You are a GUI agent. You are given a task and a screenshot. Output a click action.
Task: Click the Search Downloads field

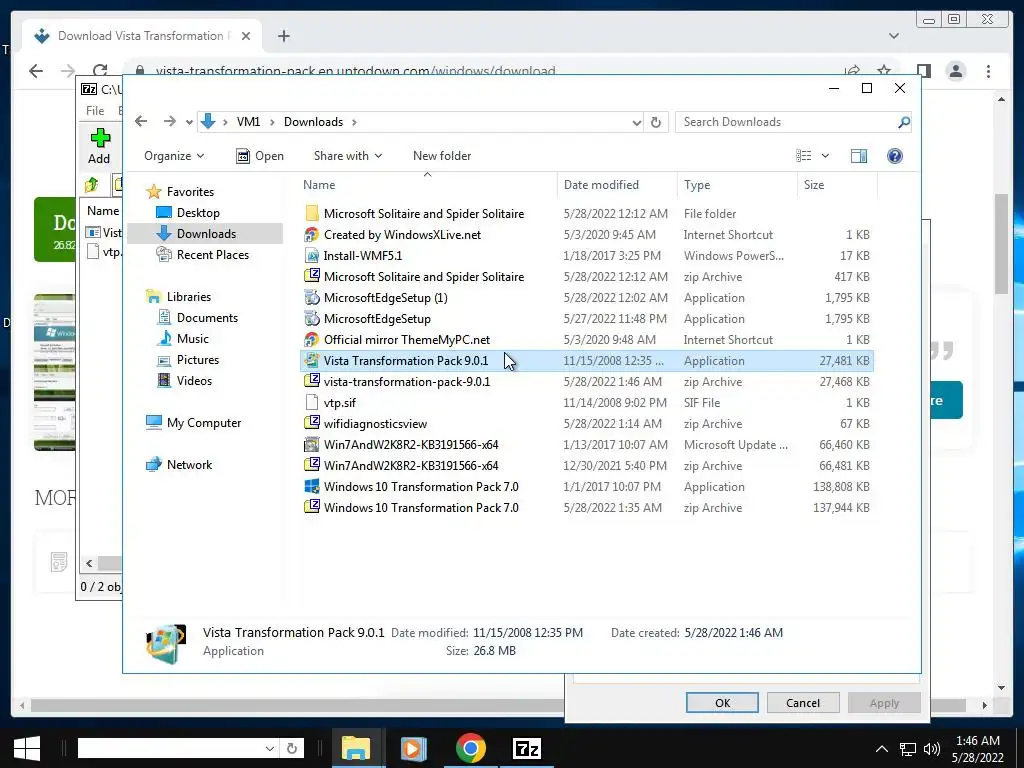pos(787,122)
